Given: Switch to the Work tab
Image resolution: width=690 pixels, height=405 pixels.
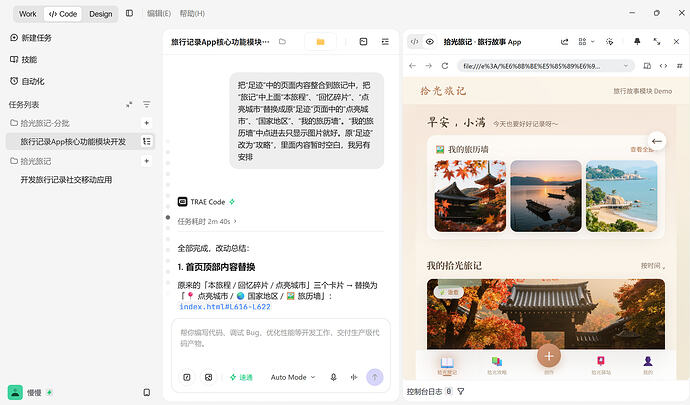Looking at the screenshot, I should click(x=28, y=14).
